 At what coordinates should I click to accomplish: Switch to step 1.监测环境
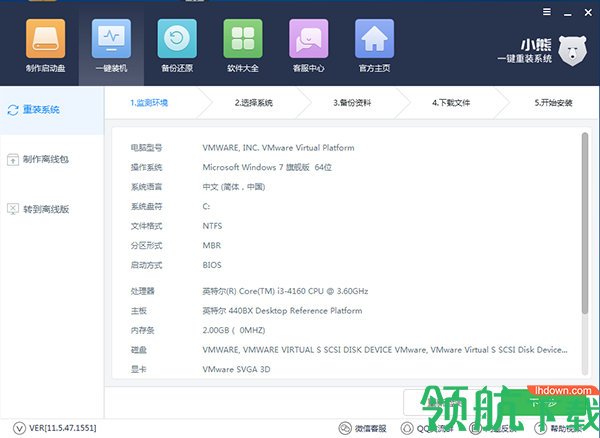(149, 103)
